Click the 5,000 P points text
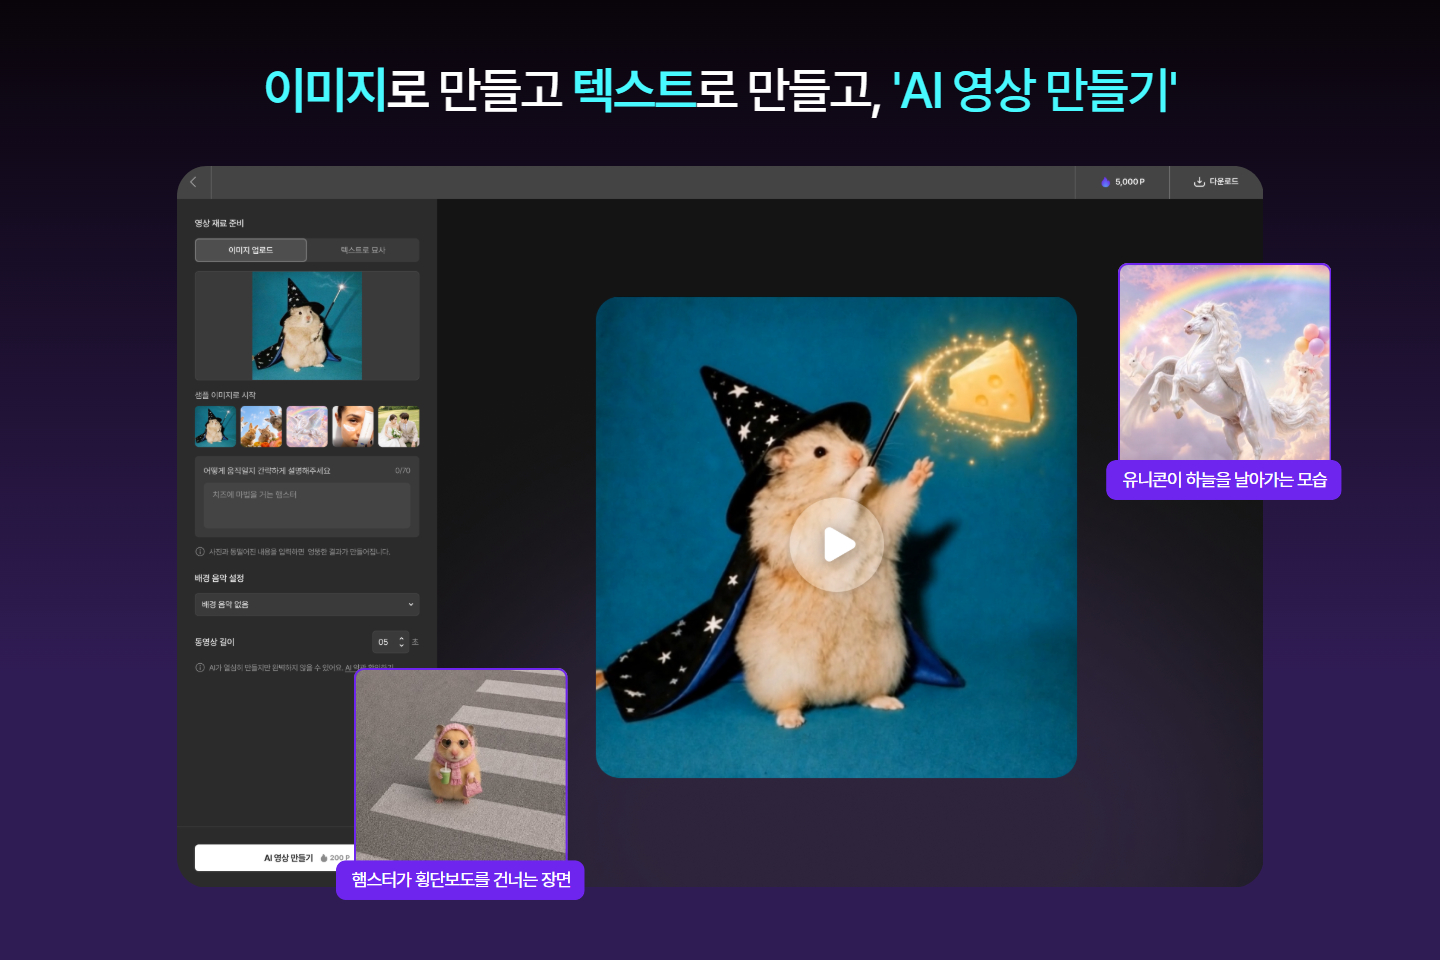Viewport: 1440px width, 960px height. pos(1130,182)
